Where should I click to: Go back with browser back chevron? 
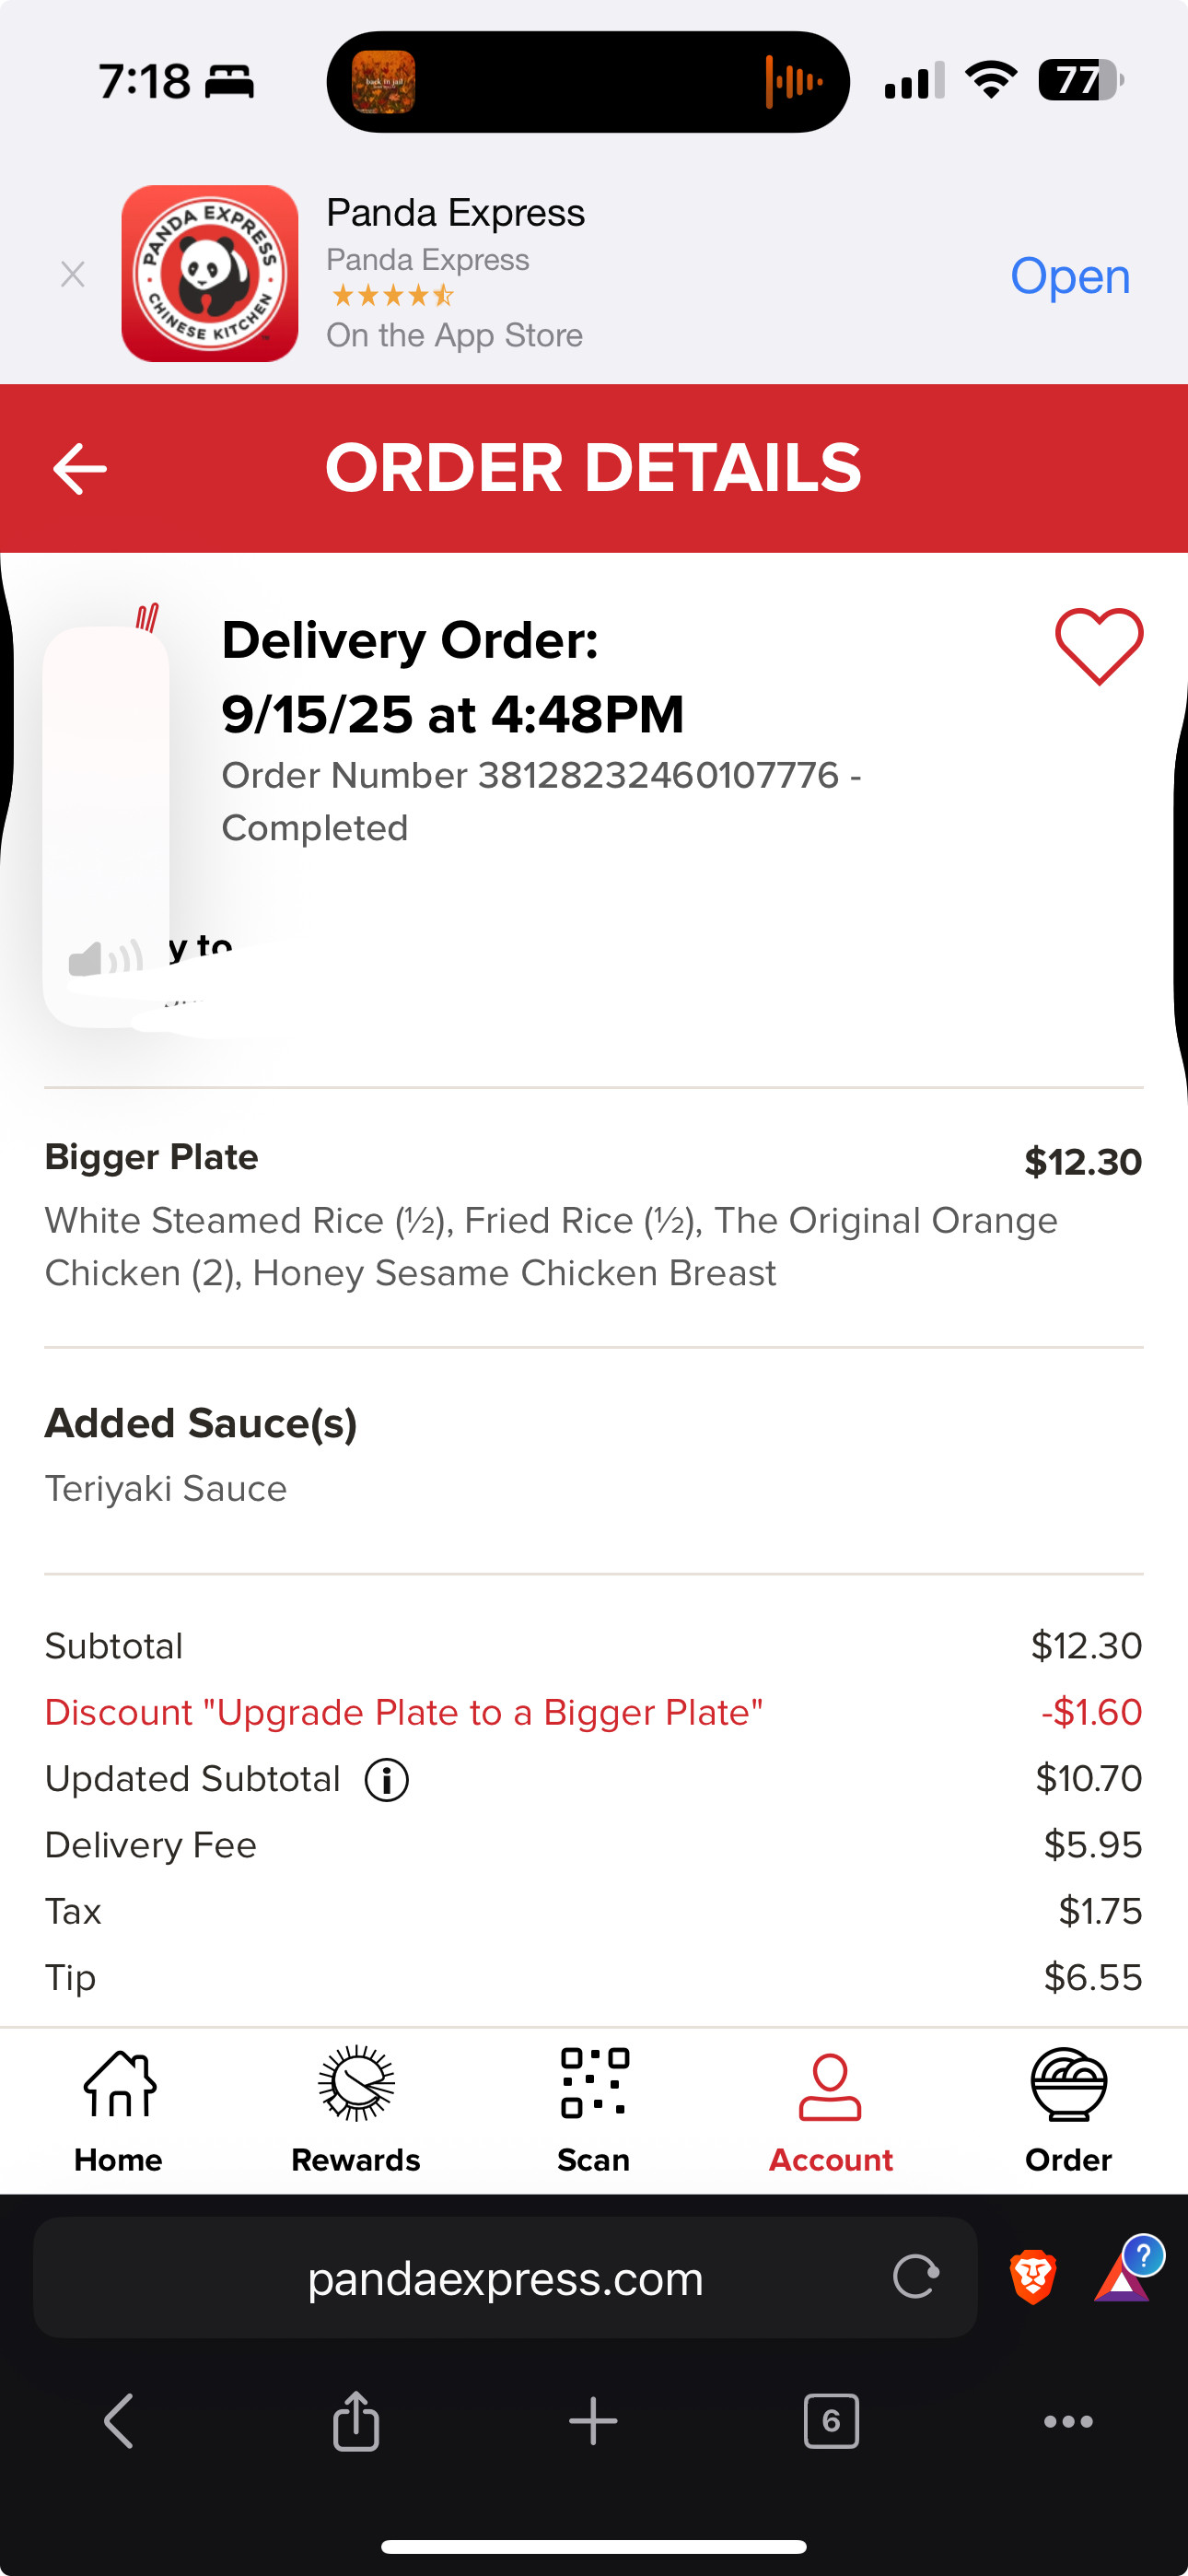click(119, 2421)
